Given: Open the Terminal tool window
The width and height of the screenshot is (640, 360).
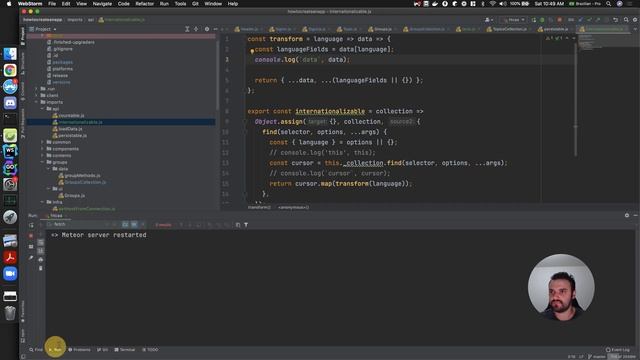Looking at the screenshot, I should [125, 350].
